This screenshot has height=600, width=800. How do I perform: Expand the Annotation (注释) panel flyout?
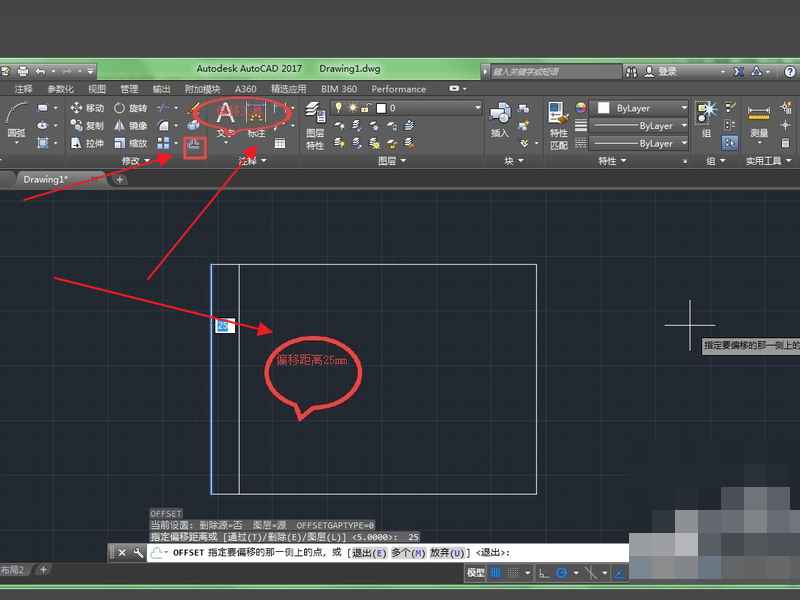click(x=253, y=161)
